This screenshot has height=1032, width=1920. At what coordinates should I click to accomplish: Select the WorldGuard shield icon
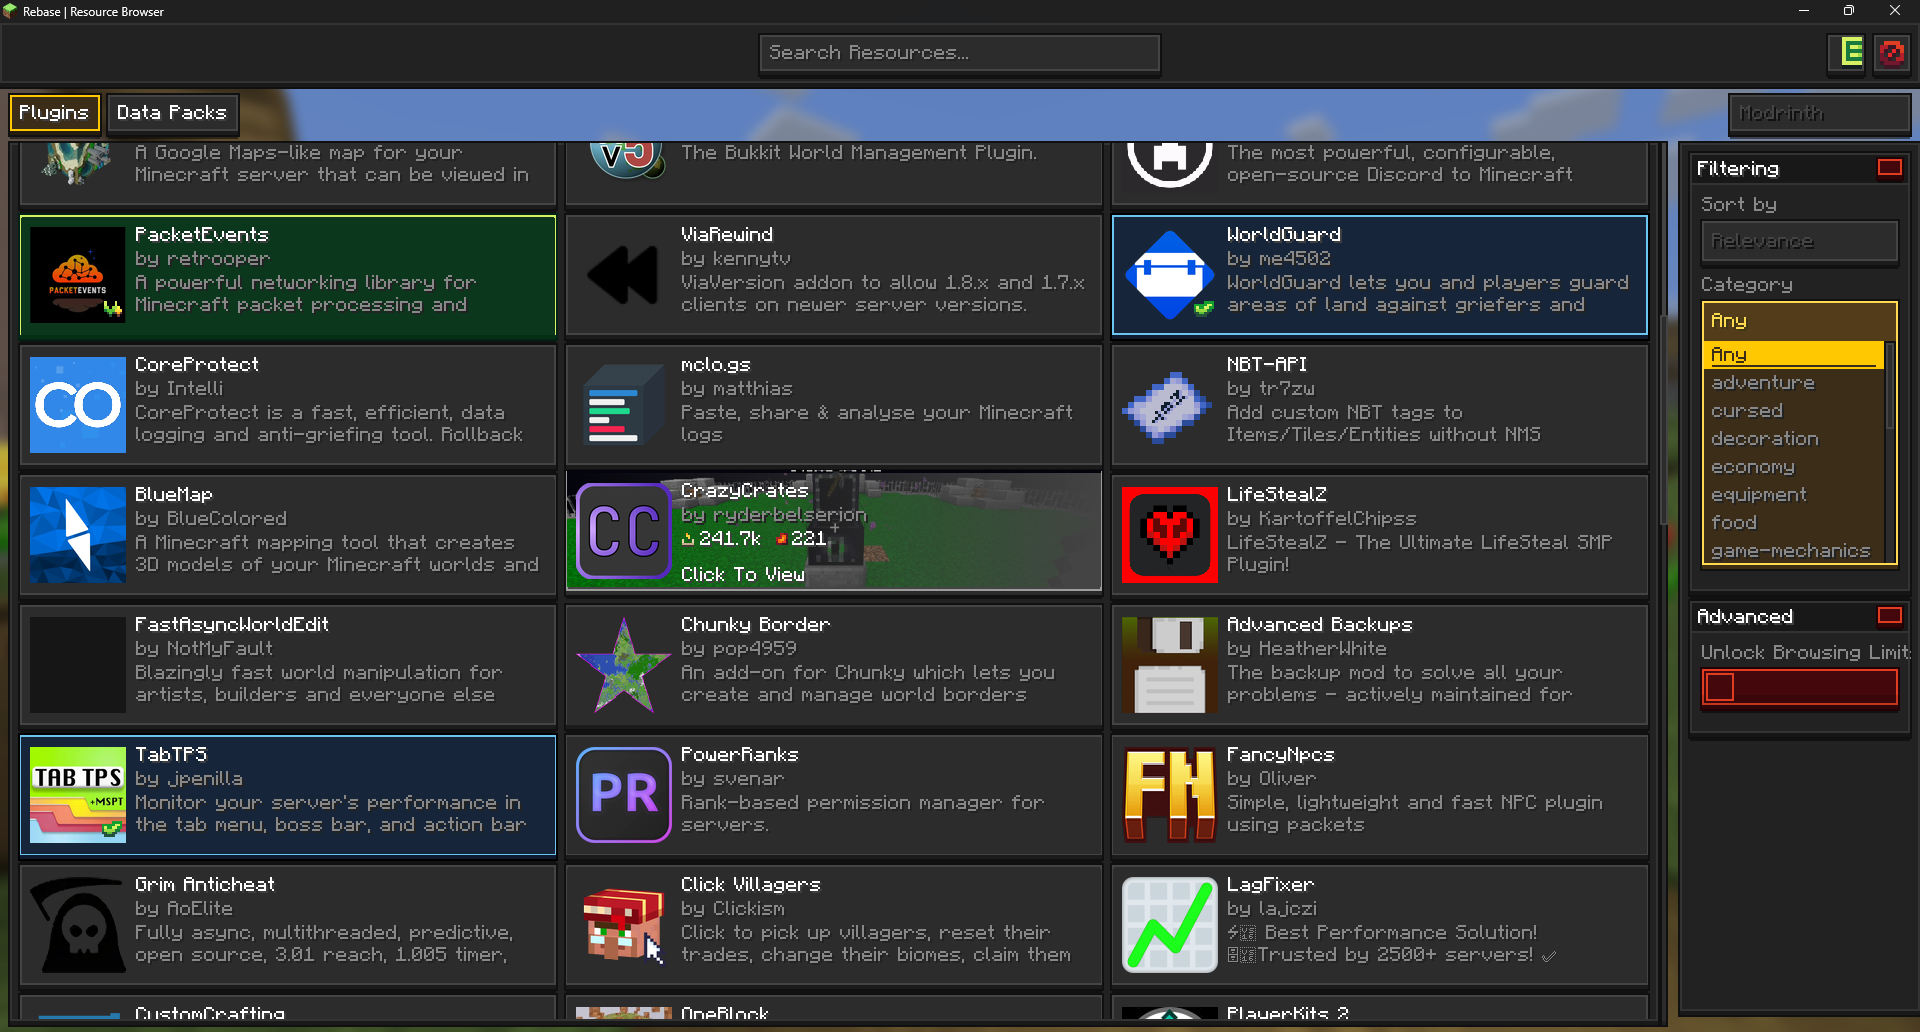pos(1170,275)
